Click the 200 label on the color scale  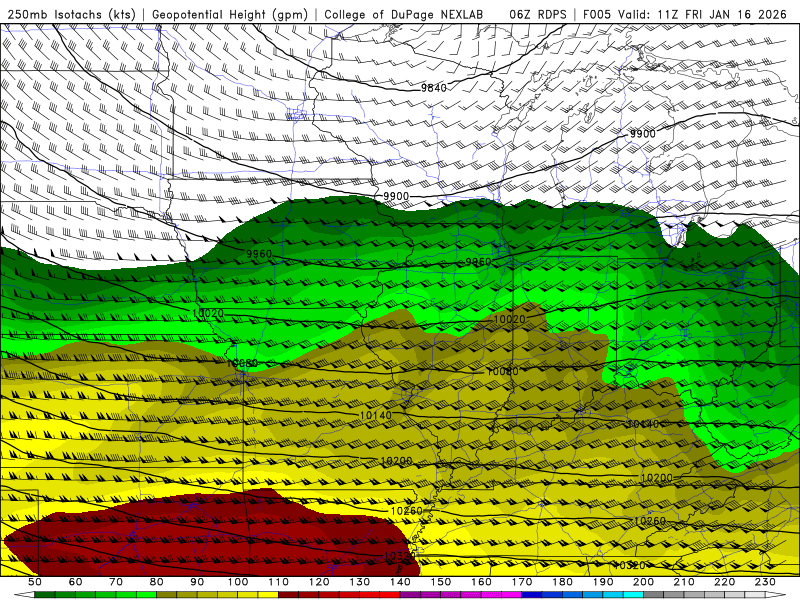tap(644, 582)
